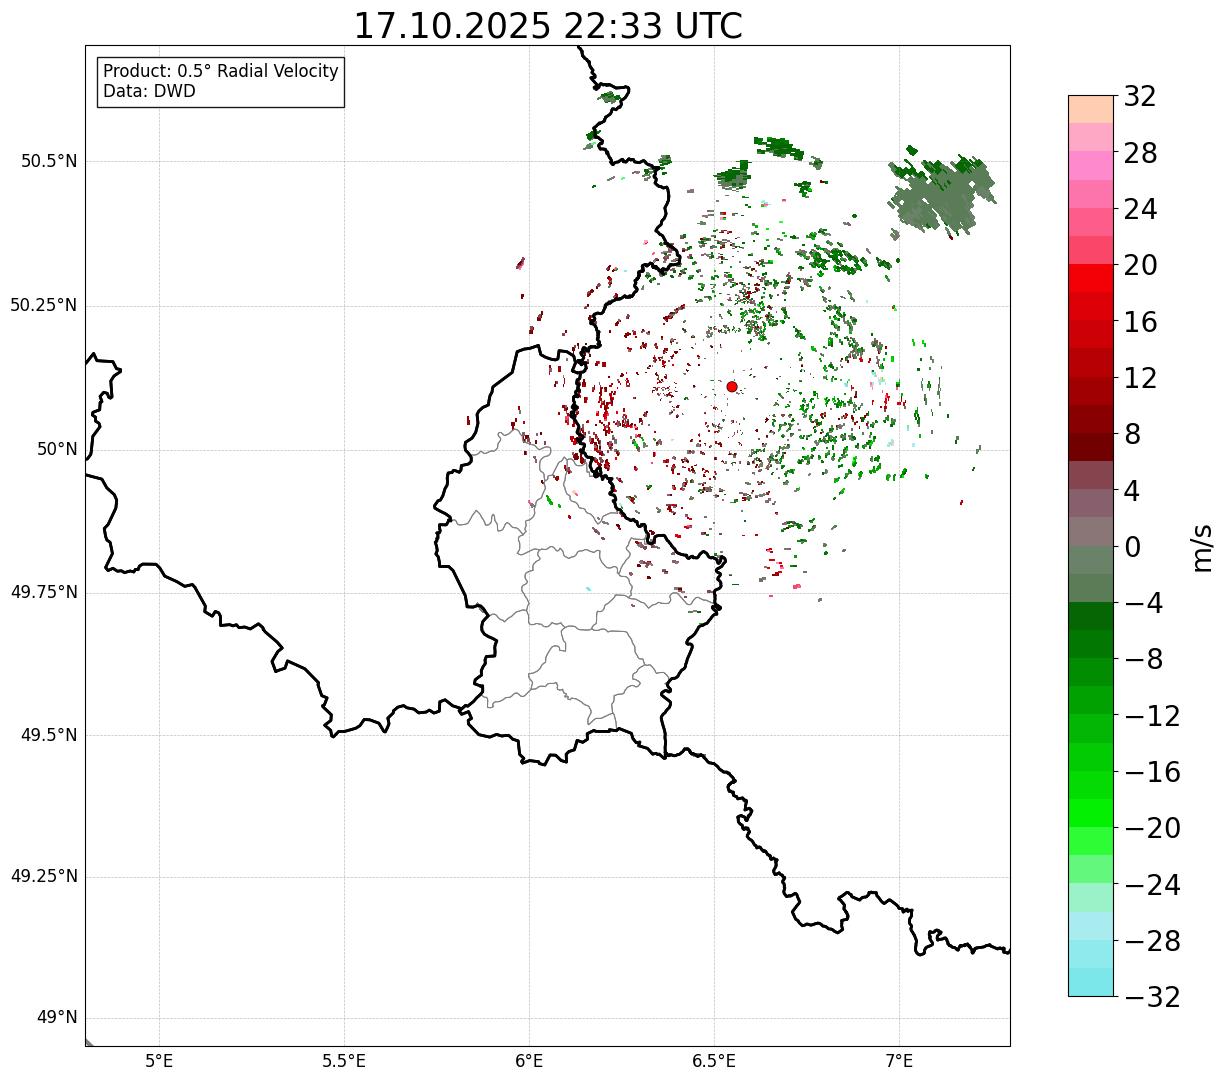Click the large grey-green echo northeast of the radar

941,195
